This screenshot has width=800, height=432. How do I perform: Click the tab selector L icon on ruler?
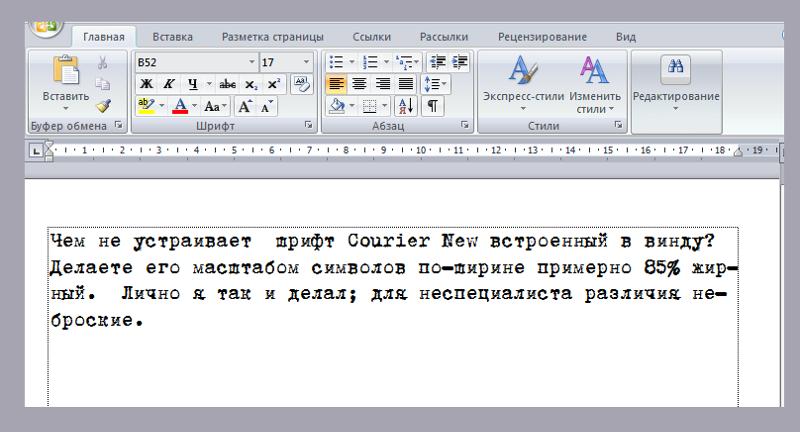[x=36, y=151]
